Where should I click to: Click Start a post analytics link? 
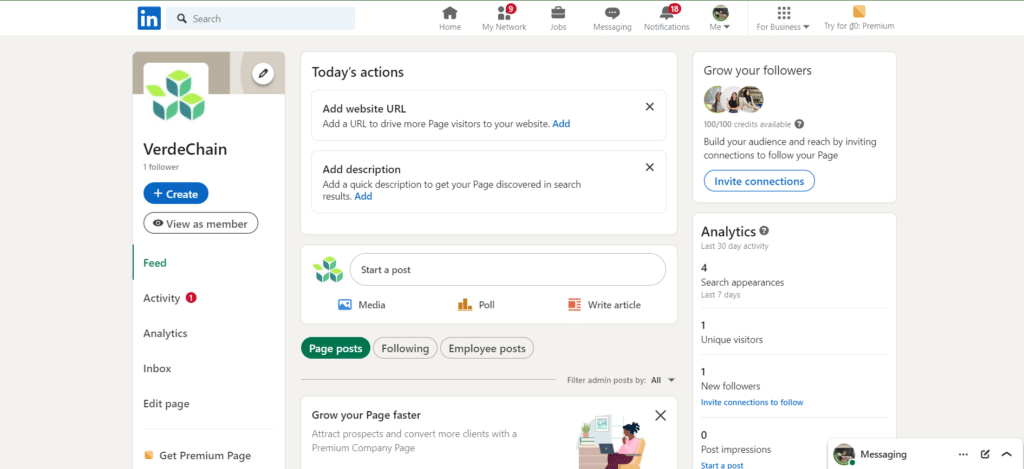point(722,465)
